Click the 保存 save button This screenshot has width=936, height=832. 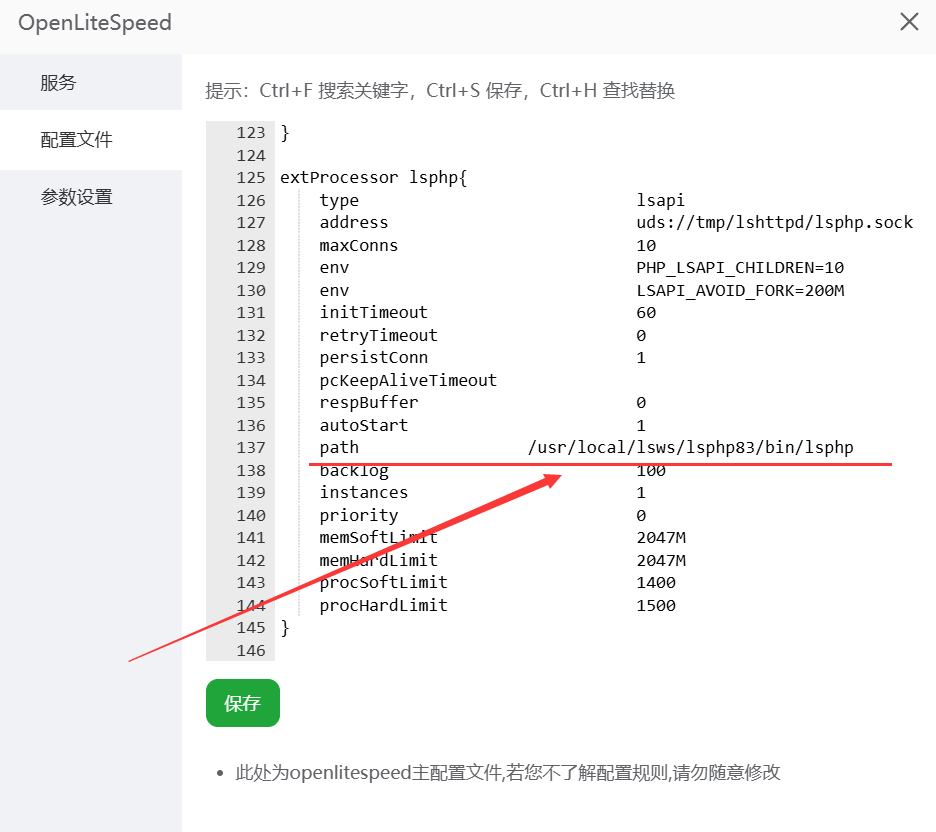click(242, 703)
